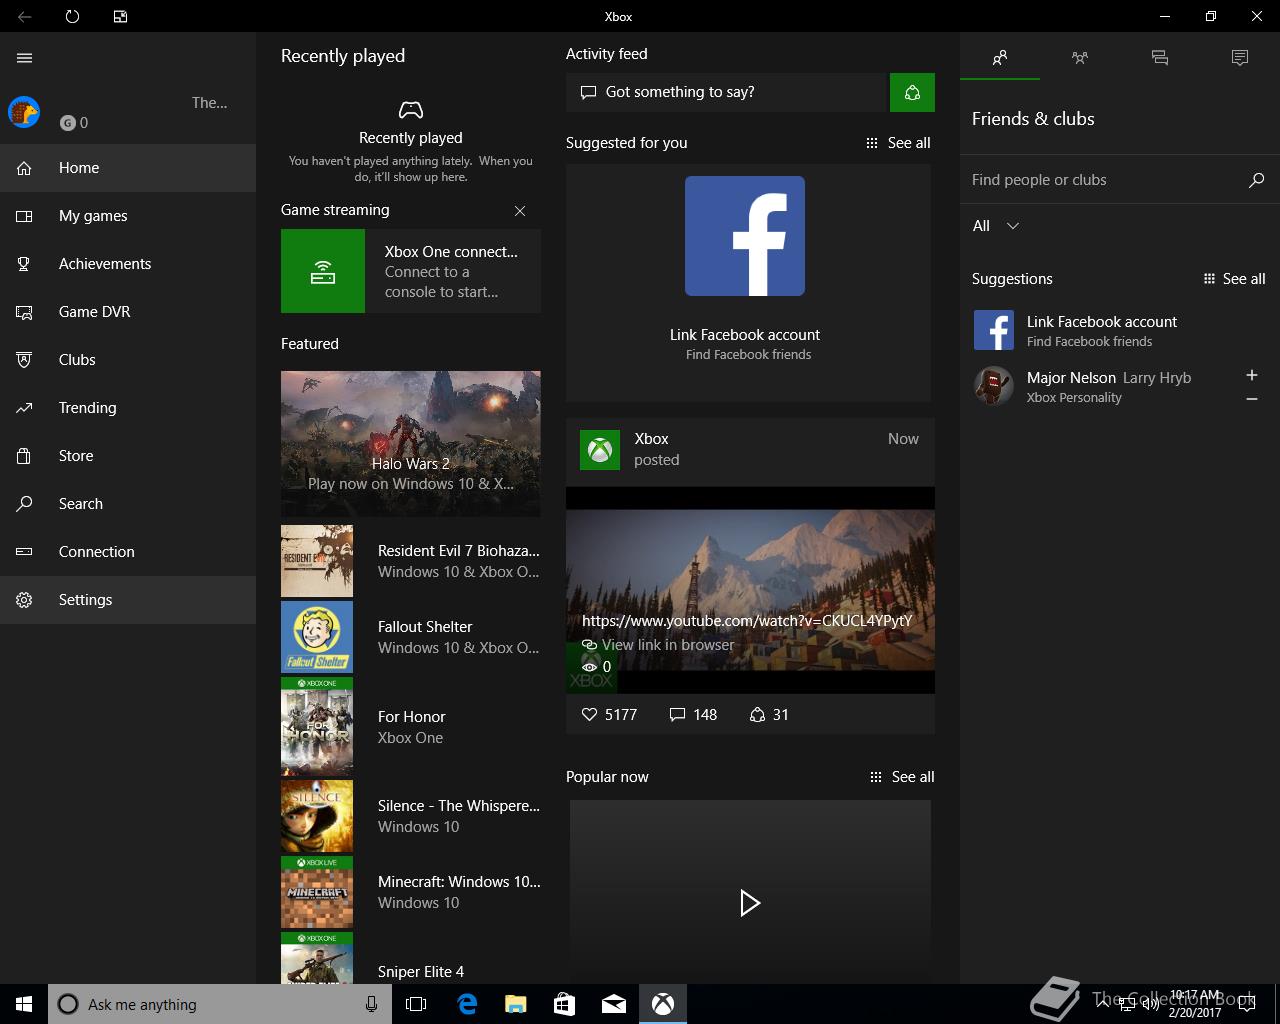1280x1024 pixels.
Task: Click Link Facebook account under Suggested for you
Action: tap(745, 335)
